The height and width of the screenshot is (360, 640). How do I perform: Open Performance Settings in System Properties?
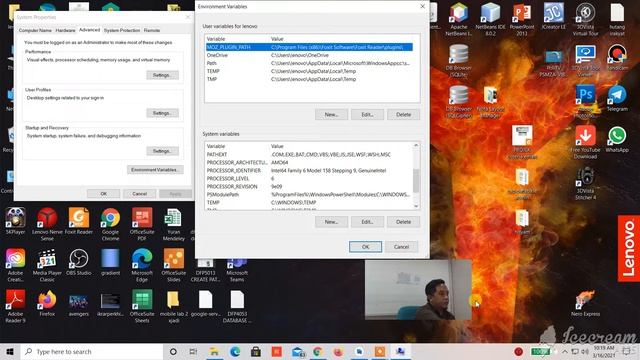162,75
